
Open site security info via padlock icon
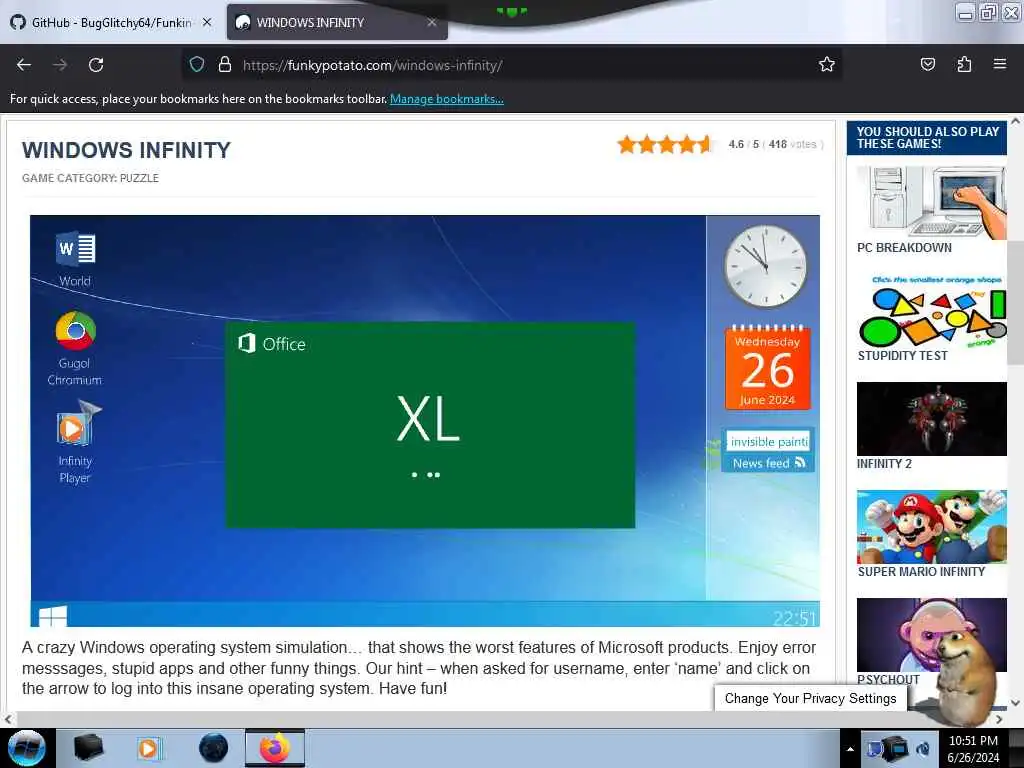(x=225, y=65)
